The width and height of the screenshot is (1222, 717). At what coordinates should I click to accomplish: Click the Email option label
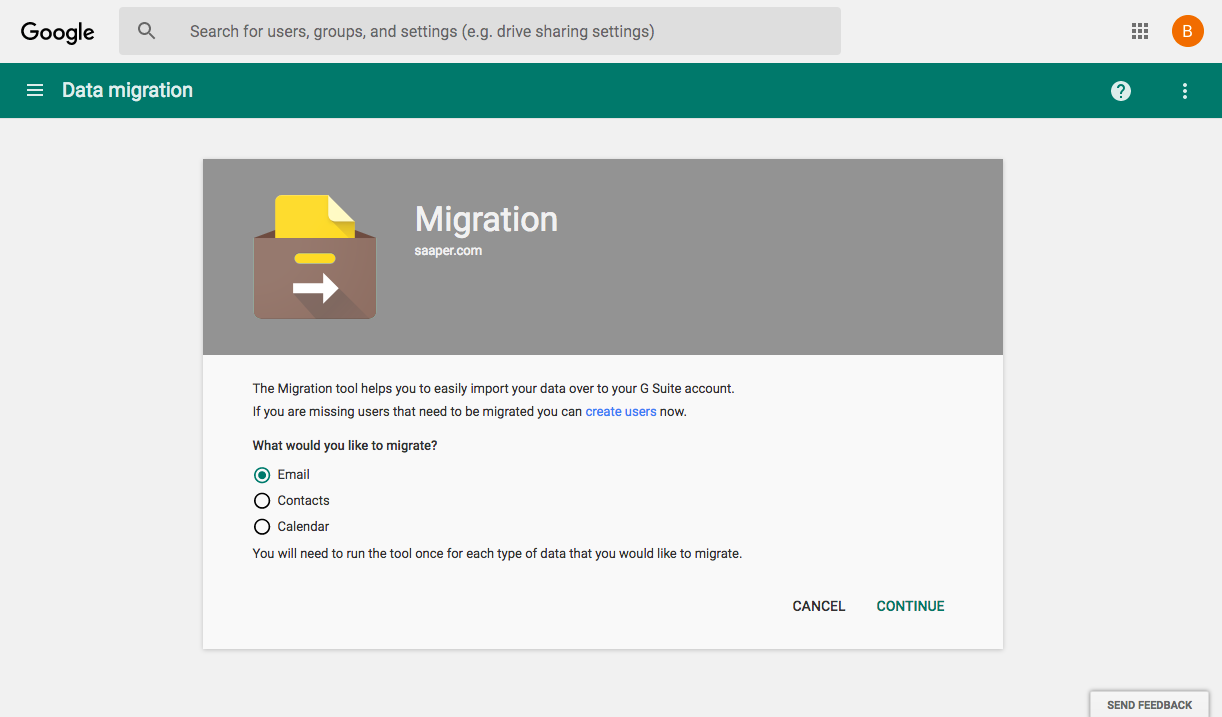[294, 475]
